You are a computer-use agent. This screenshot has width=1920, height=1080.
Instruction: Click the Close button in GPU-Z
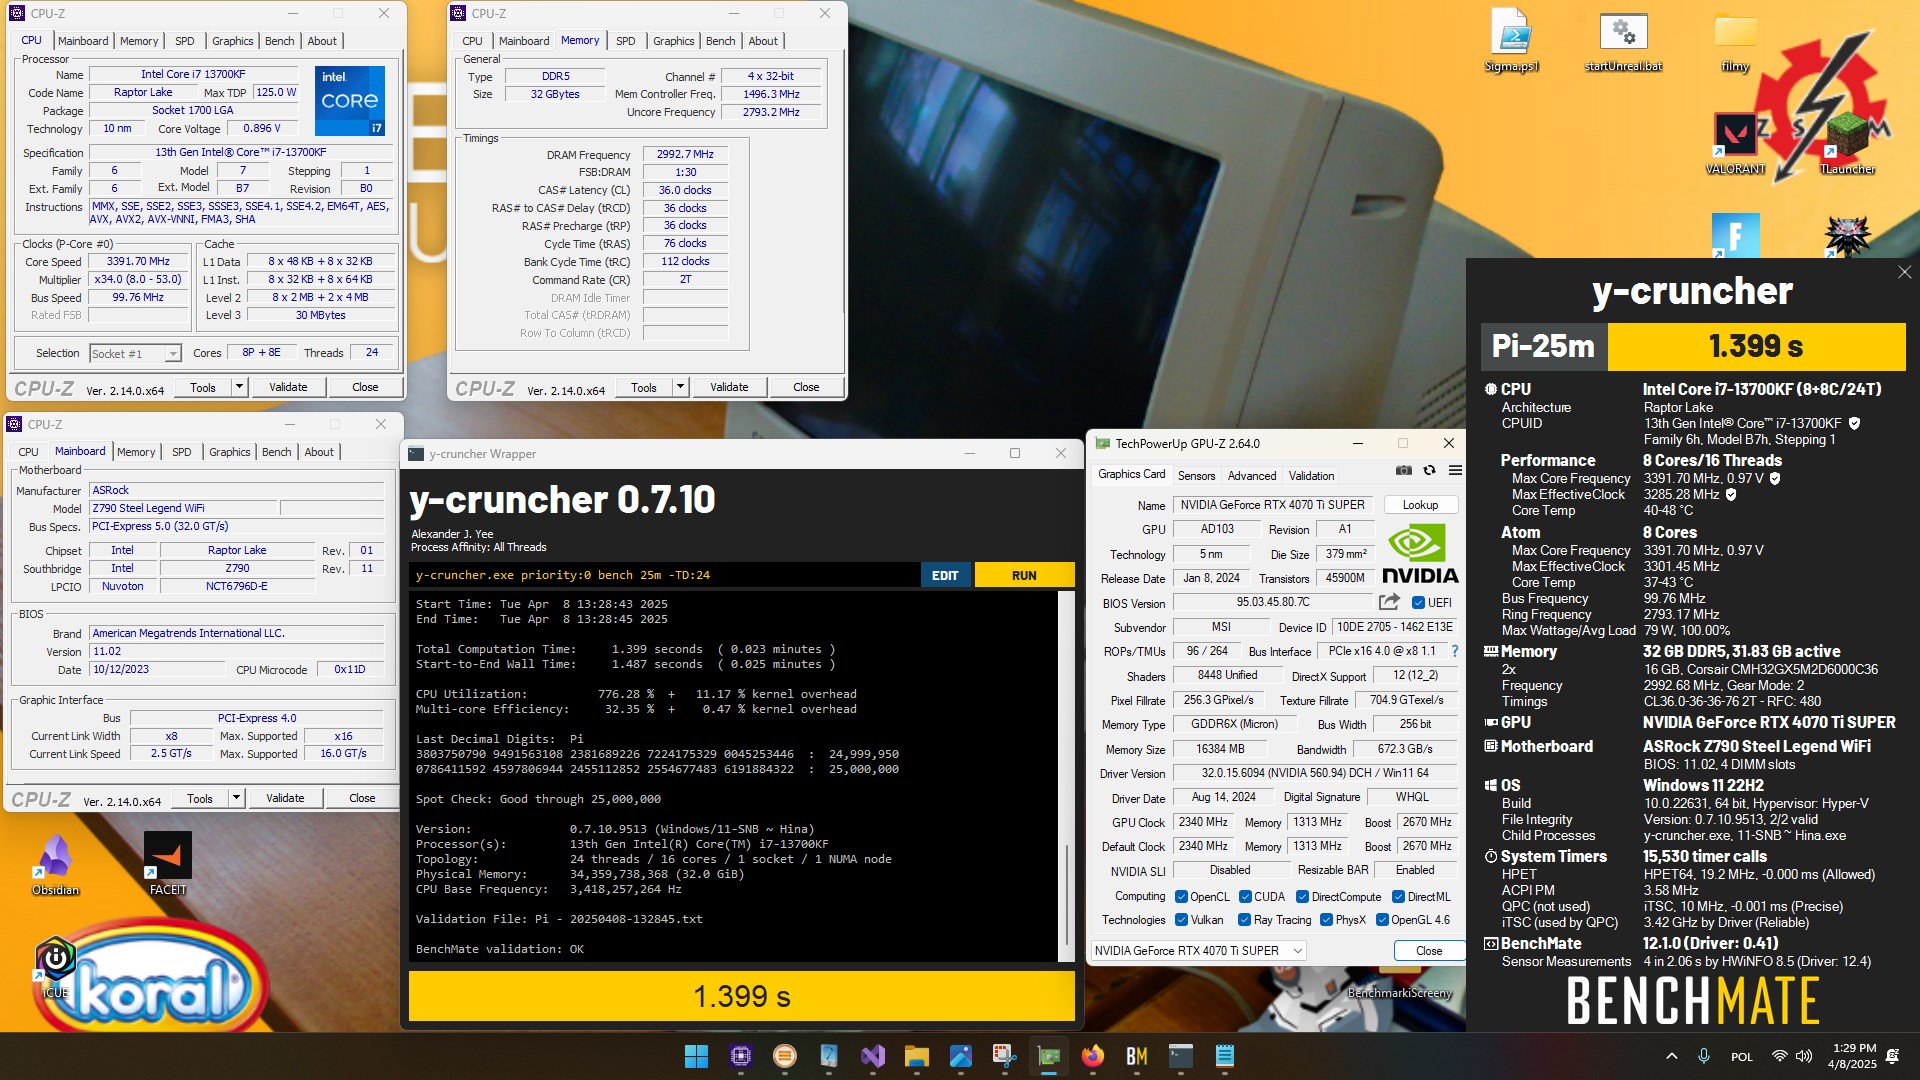click(x=1429, y=951)
